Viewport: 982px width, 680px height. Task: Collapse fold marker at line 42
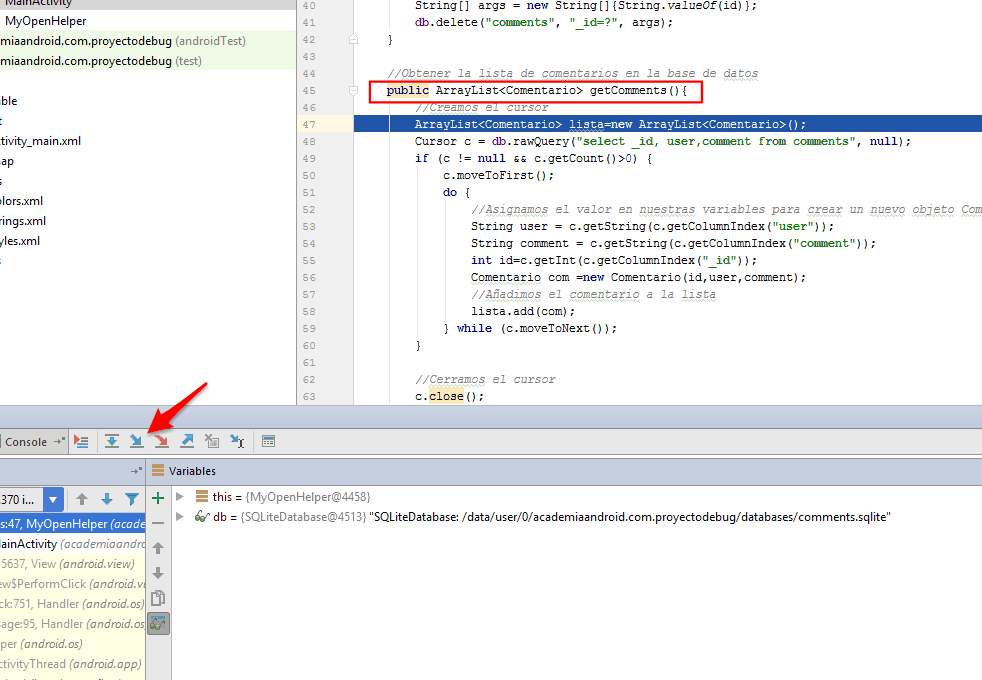(x=353, y=39)
